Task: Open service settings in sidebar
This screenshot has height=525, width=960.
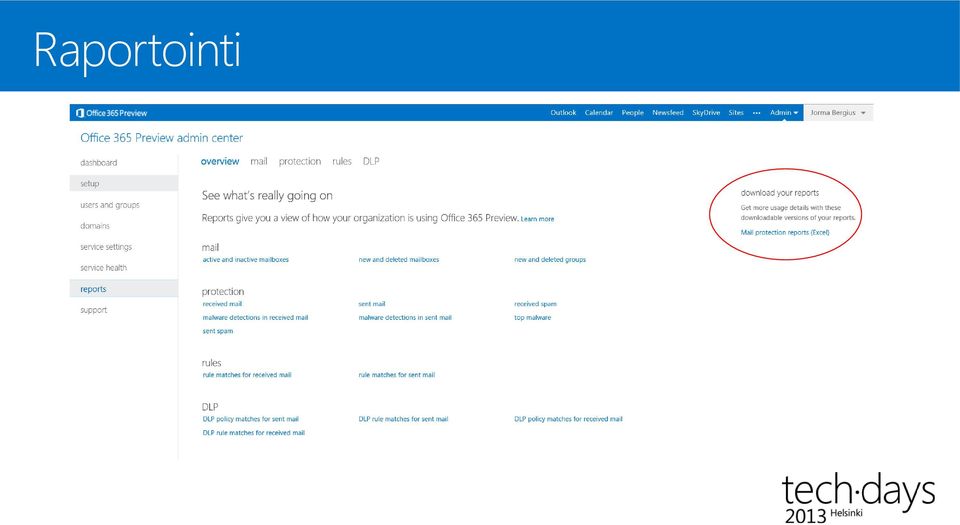Action: [x=106, y=247]
